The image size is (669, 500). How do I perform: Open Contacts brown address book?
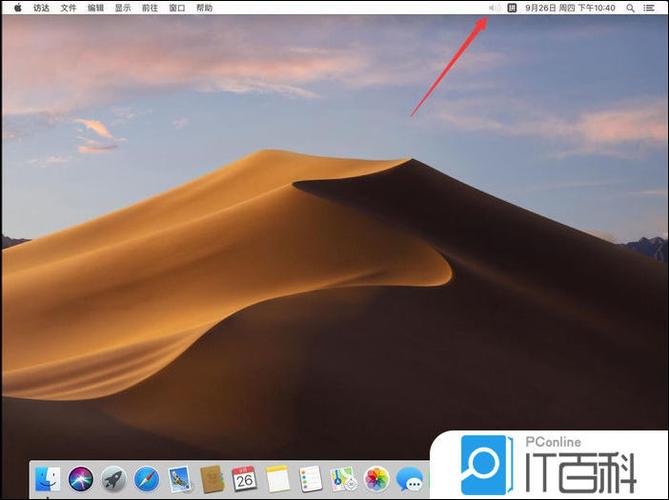[x=212, y=479]
